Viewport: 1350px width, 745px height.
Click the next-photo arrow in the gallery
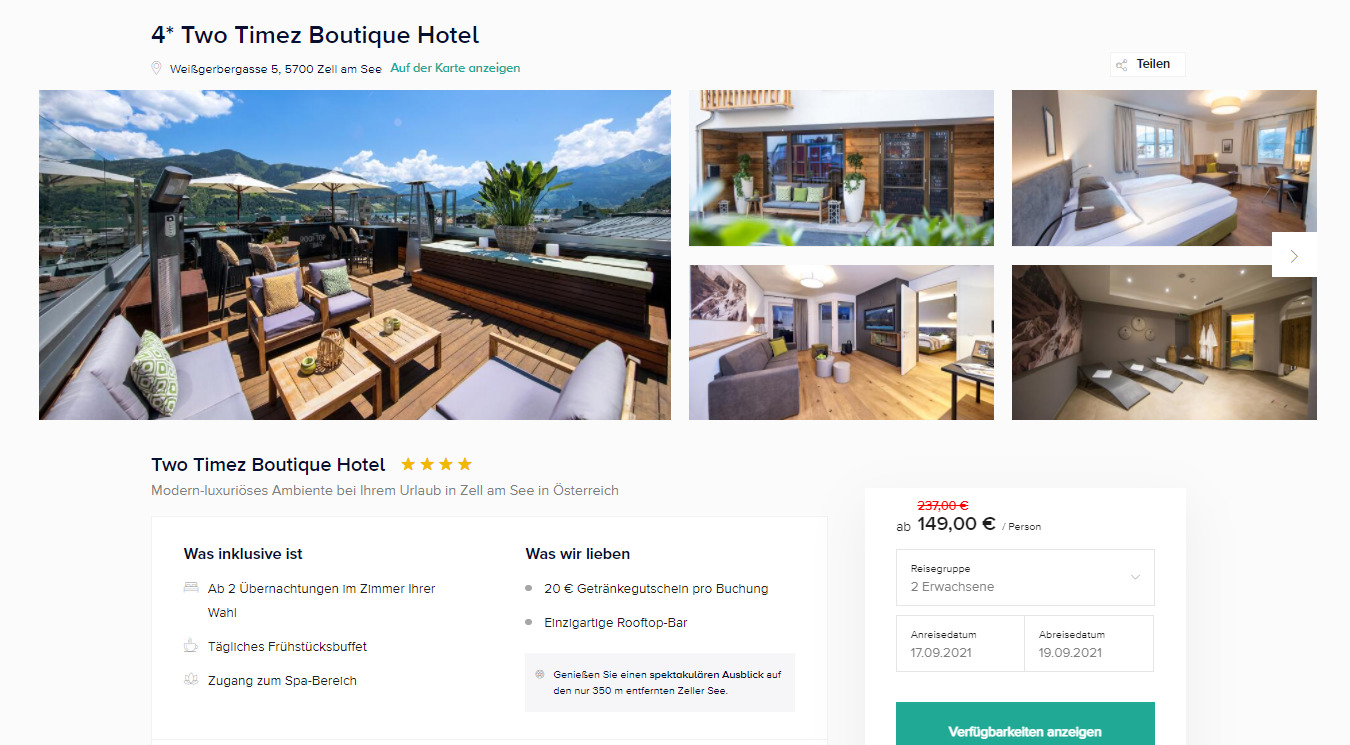pos(1294,255)
